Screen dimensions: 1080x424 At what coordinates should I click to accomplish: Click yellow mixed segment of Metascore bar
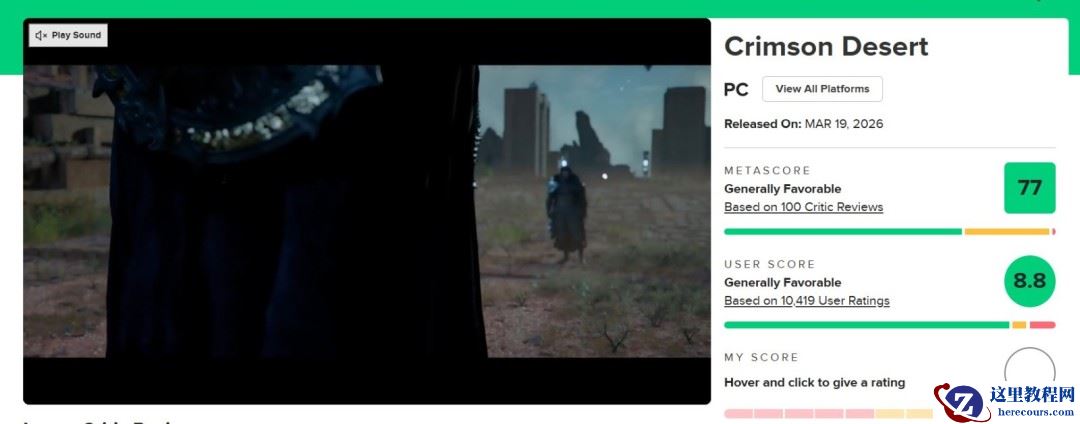coord(1007,232)
